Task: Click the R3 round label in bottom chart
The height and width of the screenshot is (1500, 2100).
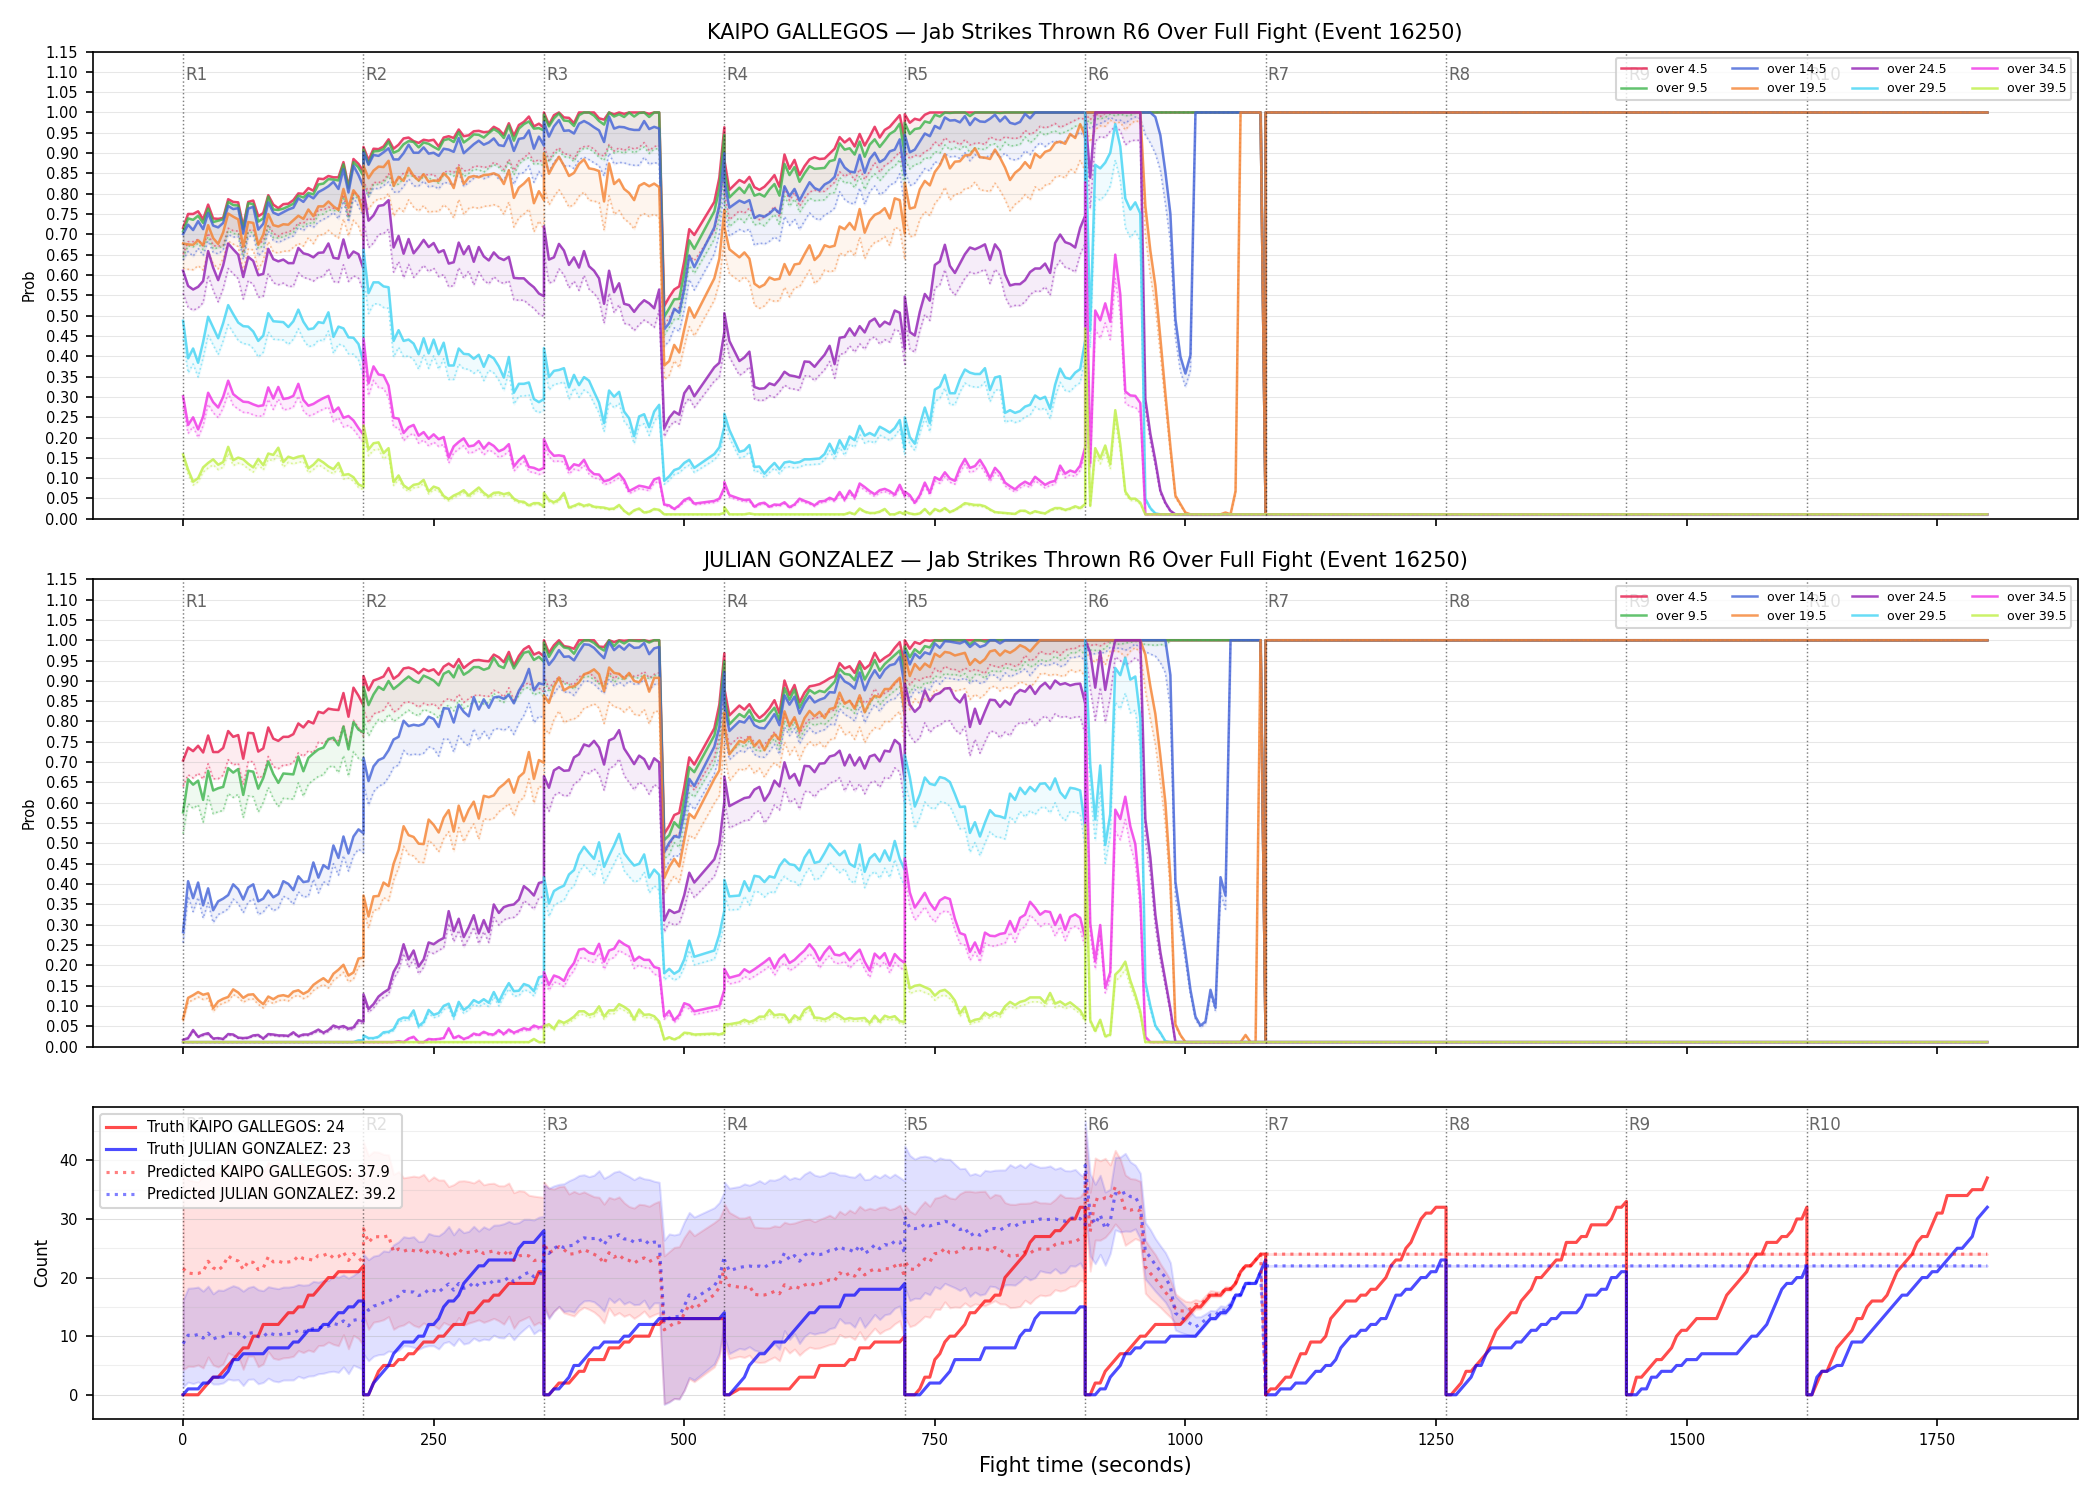Action: click(557, 1124)
